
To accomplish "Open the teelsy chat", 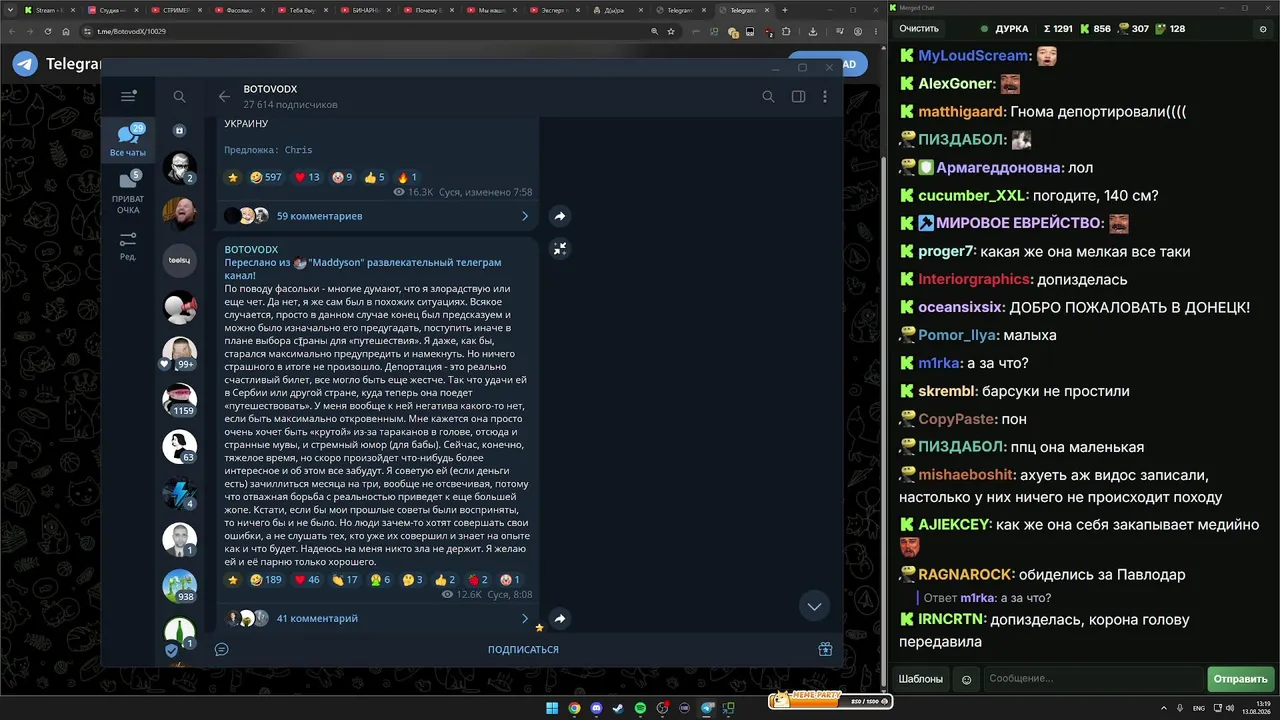I will [180, 260].
